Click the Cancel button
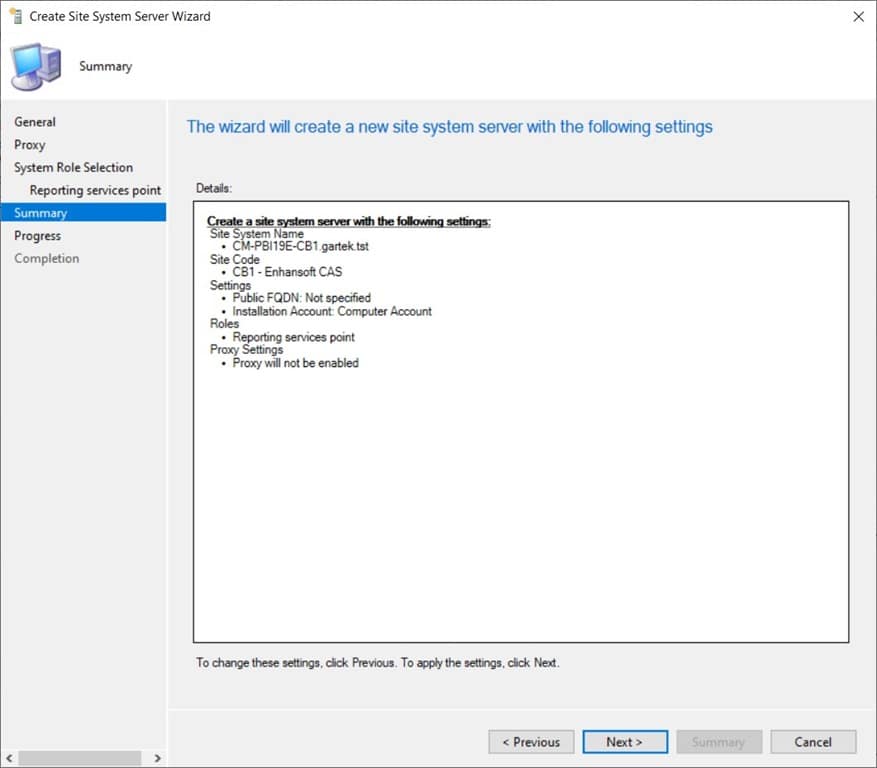Screen dimensions: 877x768 pyautogui.click(x=813, y=742)
